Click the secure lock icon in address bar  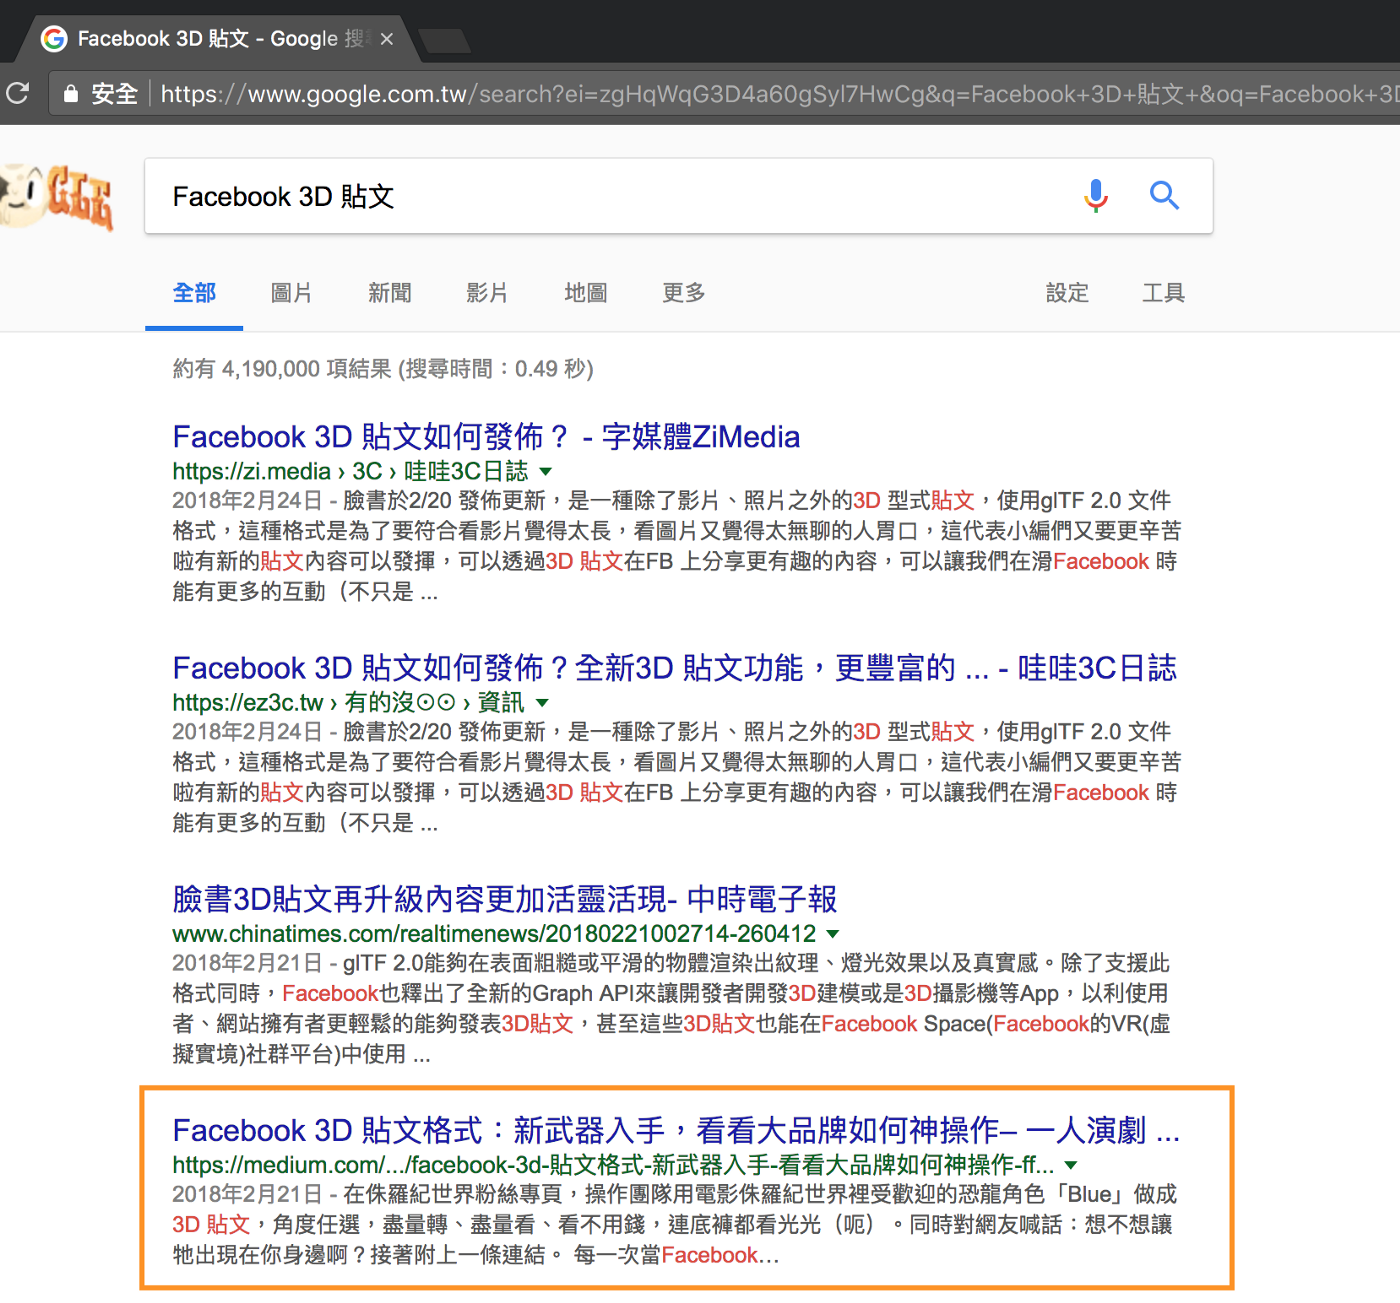70,94
